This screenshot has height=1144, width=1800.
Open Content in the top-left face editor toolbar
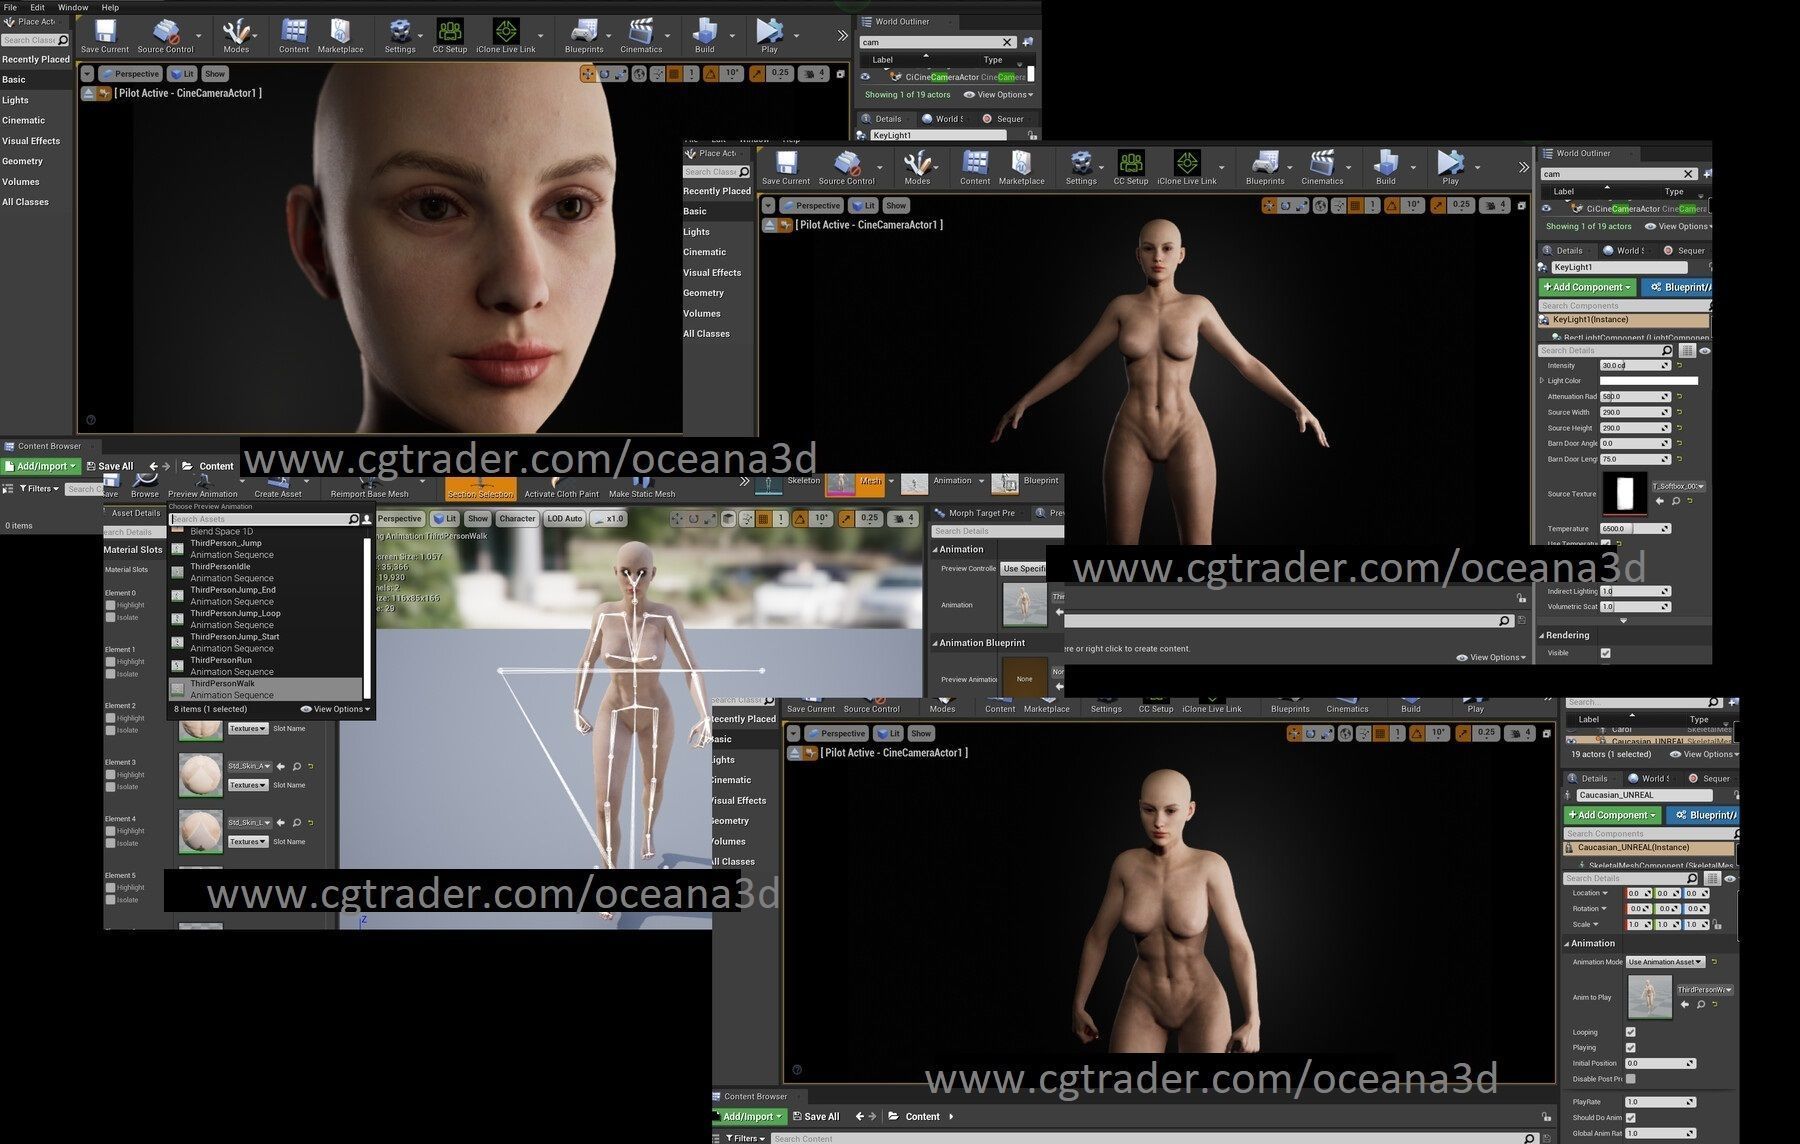(x=294, y=36)
